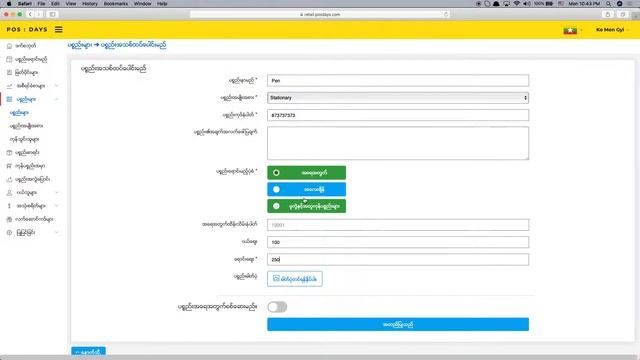The image size is (640, 360).
Task: Click the wide blue submit button
Action: (x=398, y=324)
